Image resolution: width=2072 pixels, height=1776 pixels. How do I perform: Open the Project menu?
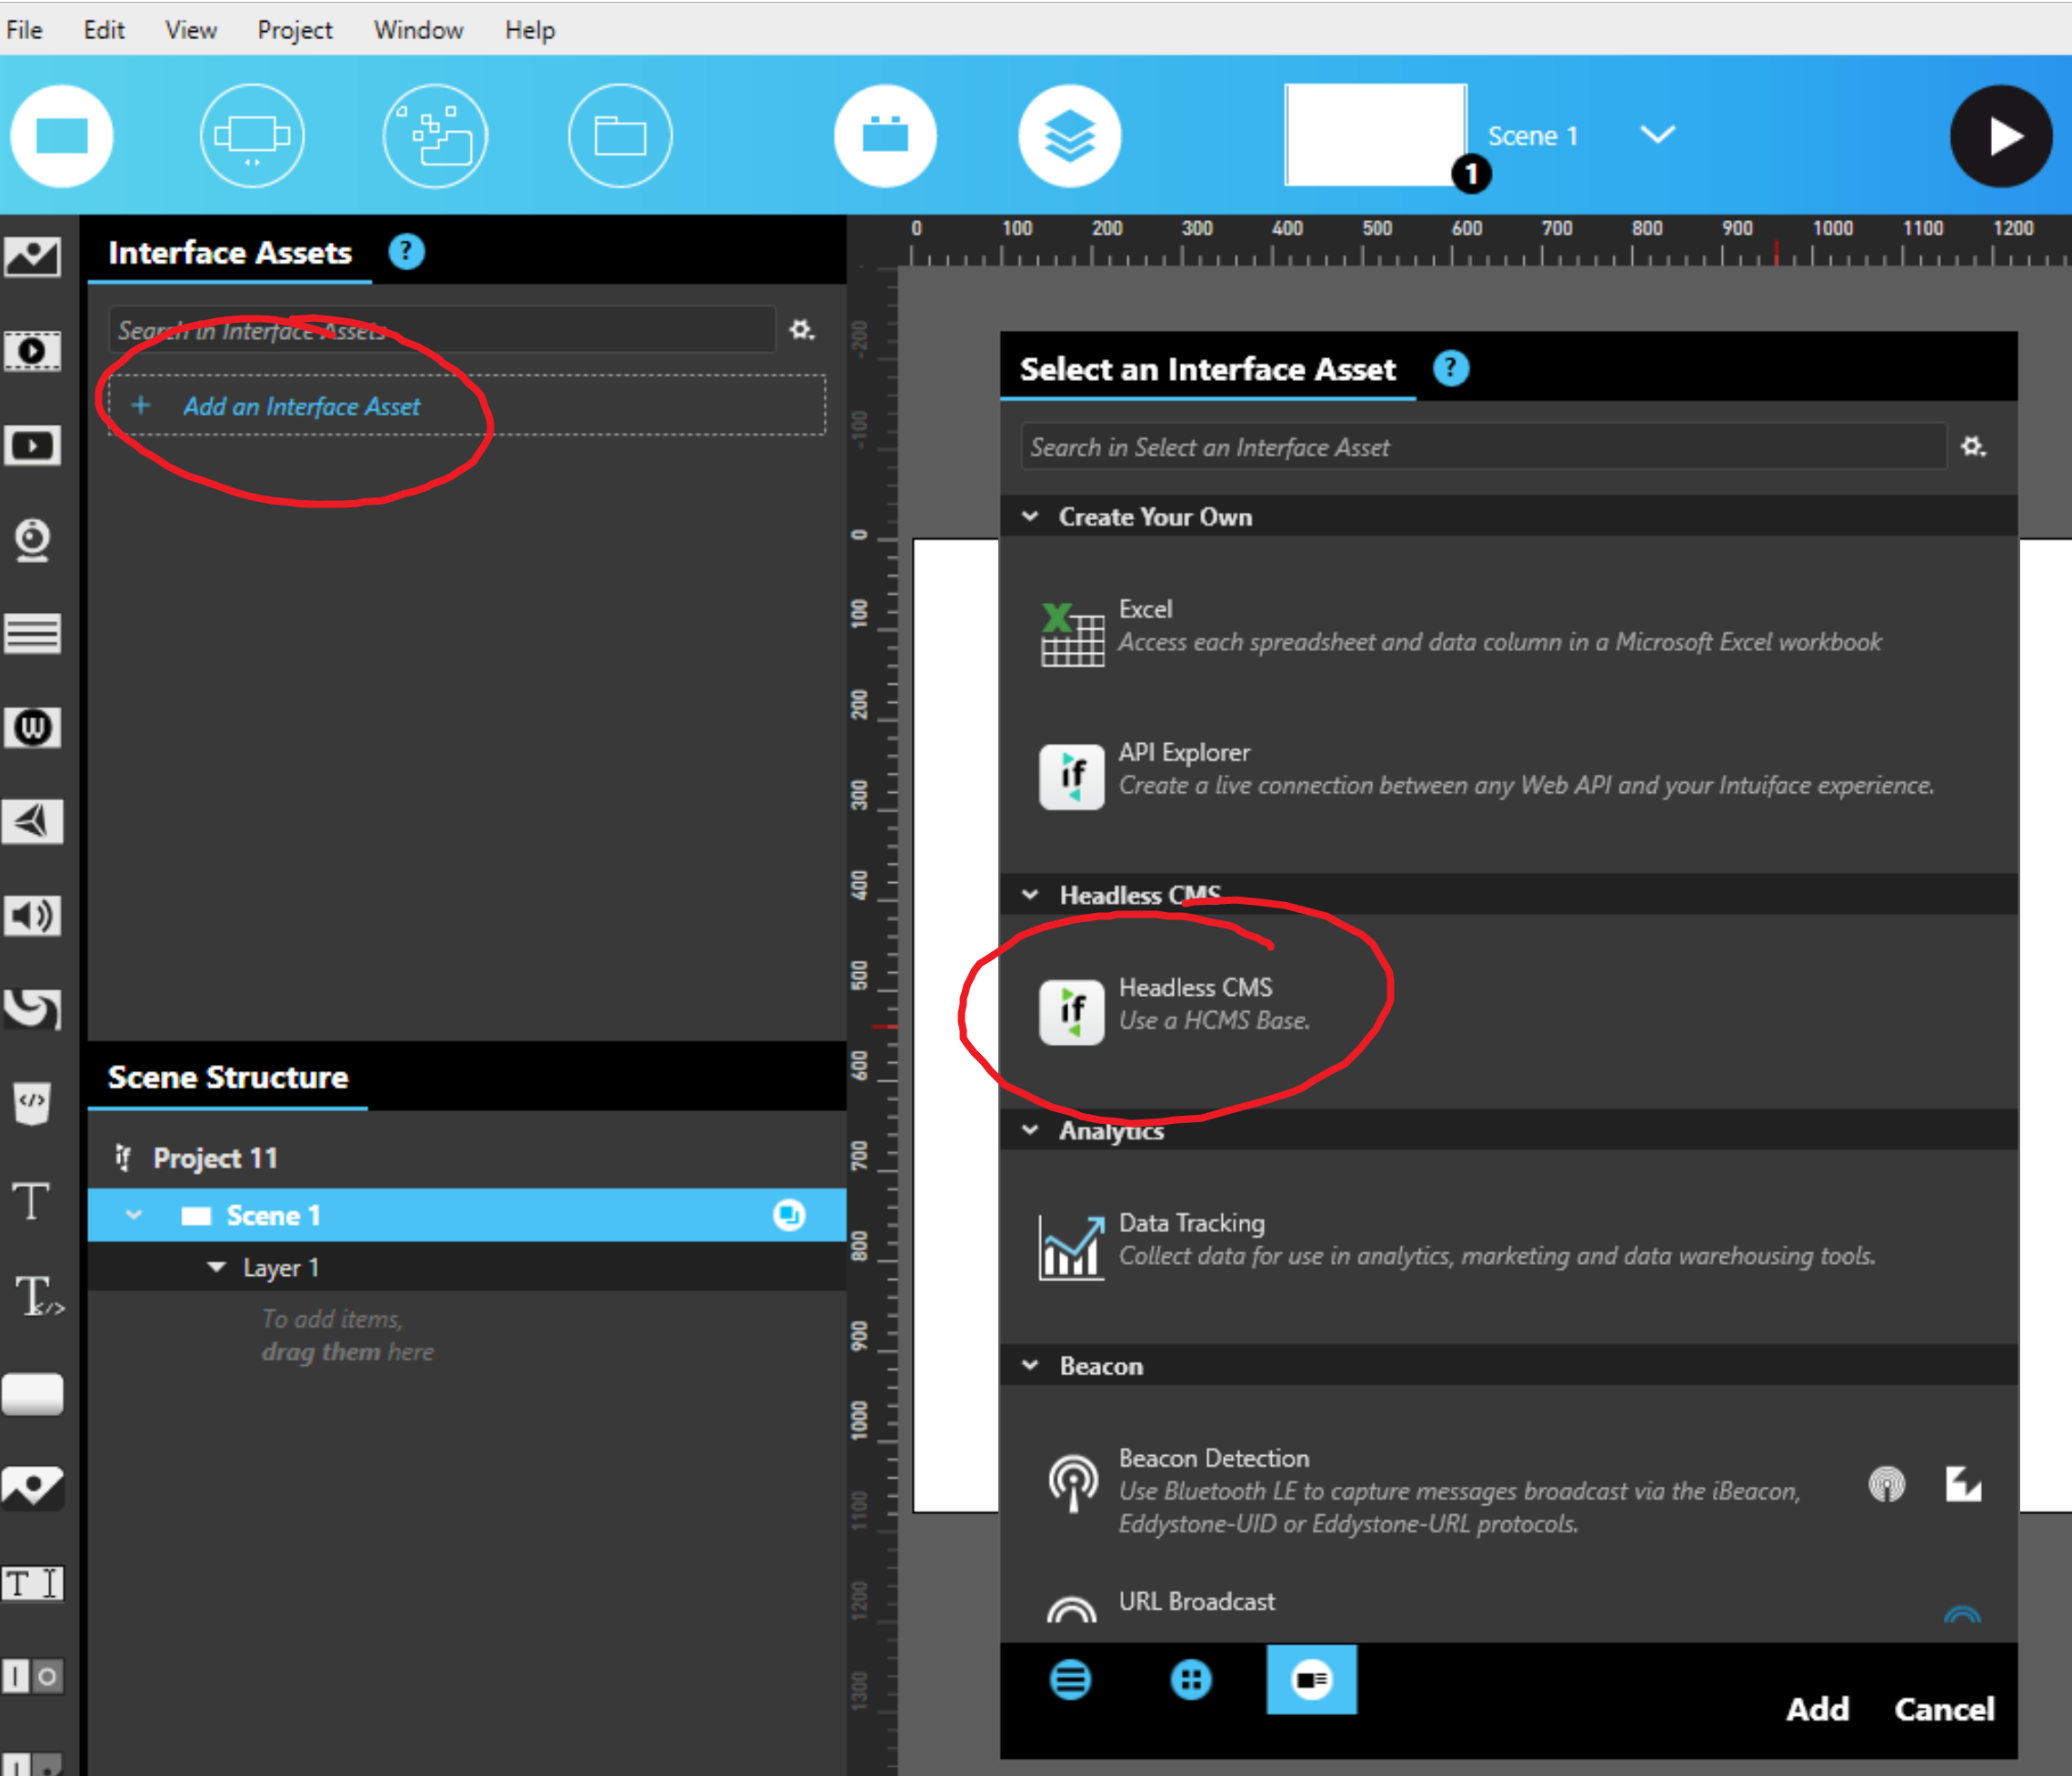point(295,30)
